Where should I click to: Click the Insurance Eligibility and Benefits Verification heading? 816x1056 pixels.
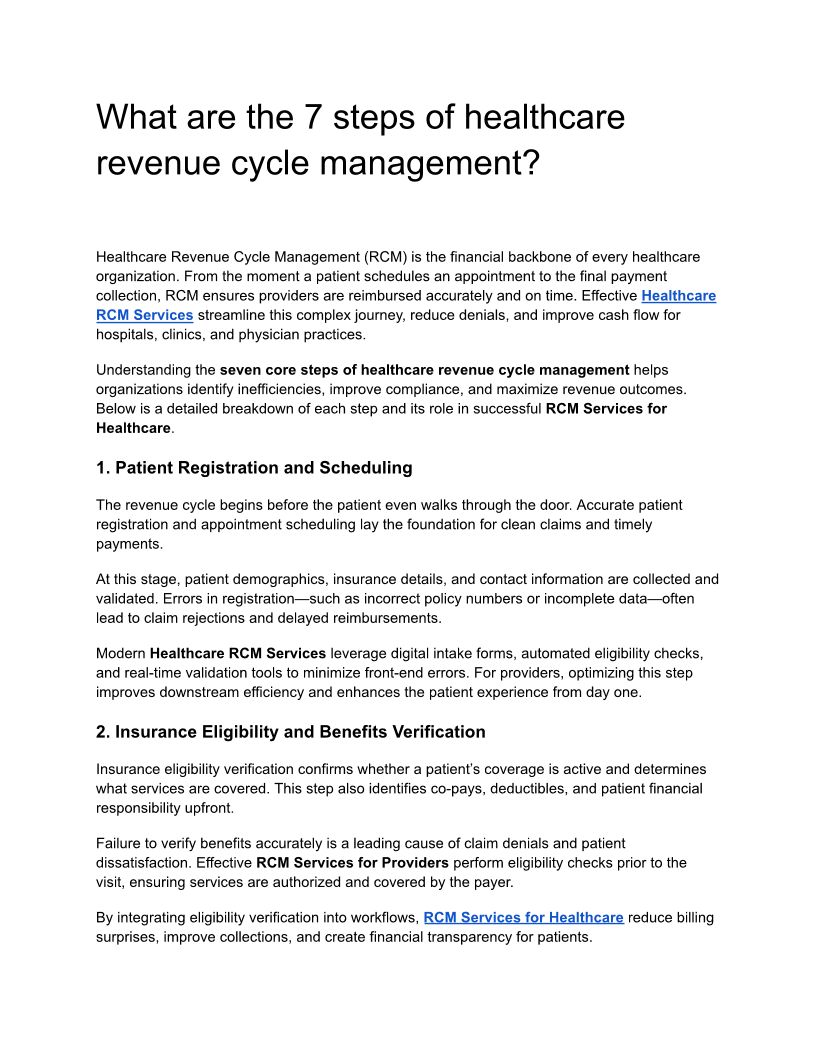[290, 732]
